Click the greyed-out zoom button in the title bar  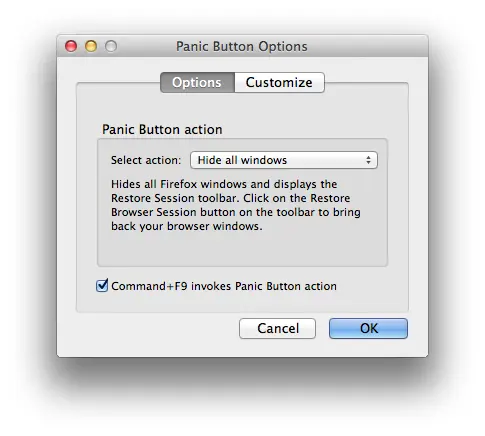(x=111, y=46)
